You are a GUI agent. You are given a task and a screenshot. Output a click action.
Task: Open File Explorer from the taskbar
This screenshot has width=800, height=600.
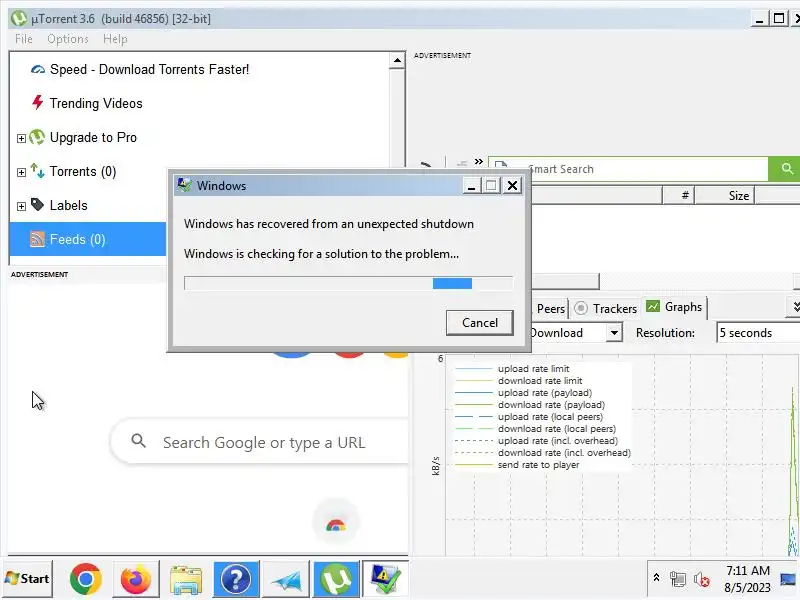click(x=186, y=579)
